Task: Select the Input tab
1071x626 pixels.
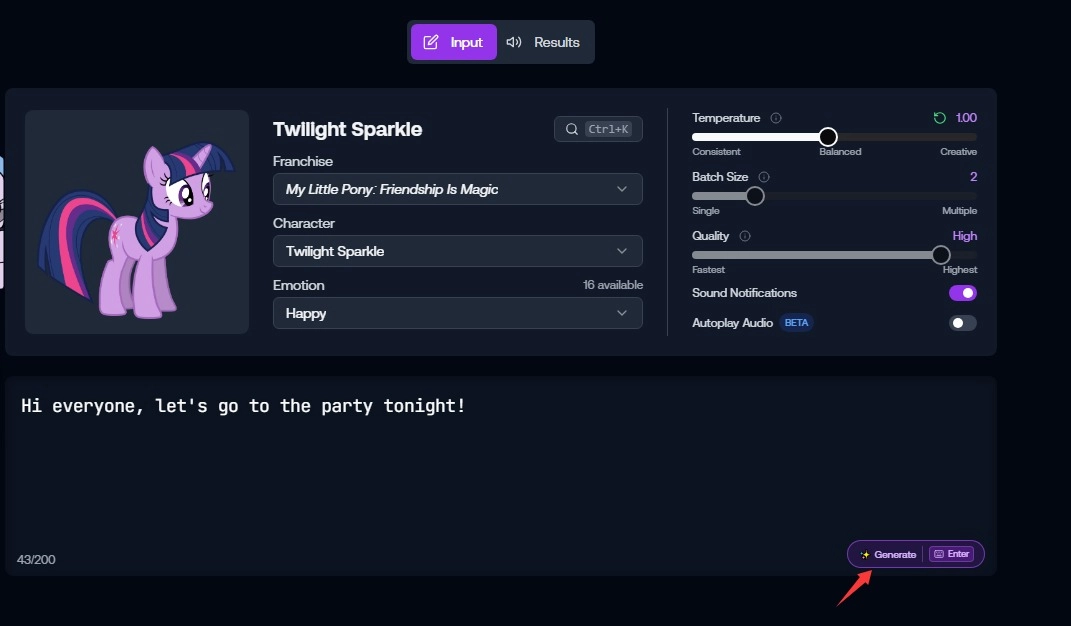Action: point(453,42)
